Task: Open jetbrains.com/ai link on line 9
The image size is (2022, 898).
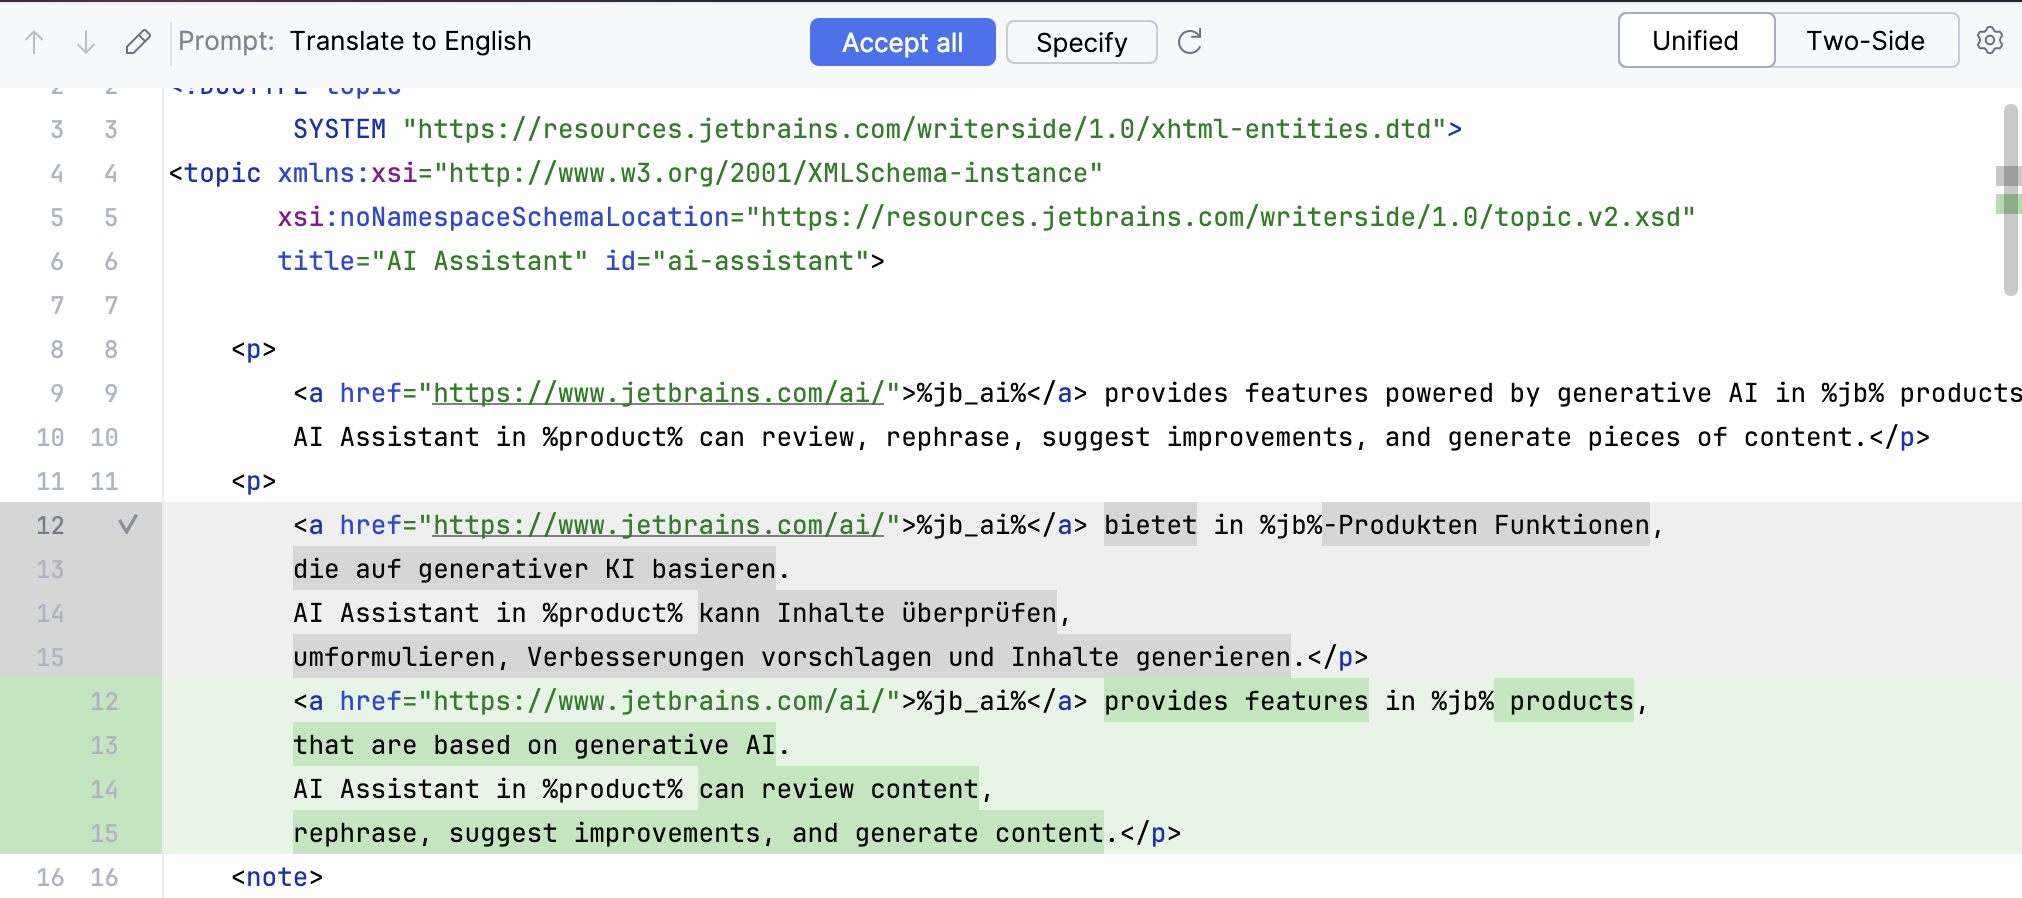Action: tap(658, 393)
